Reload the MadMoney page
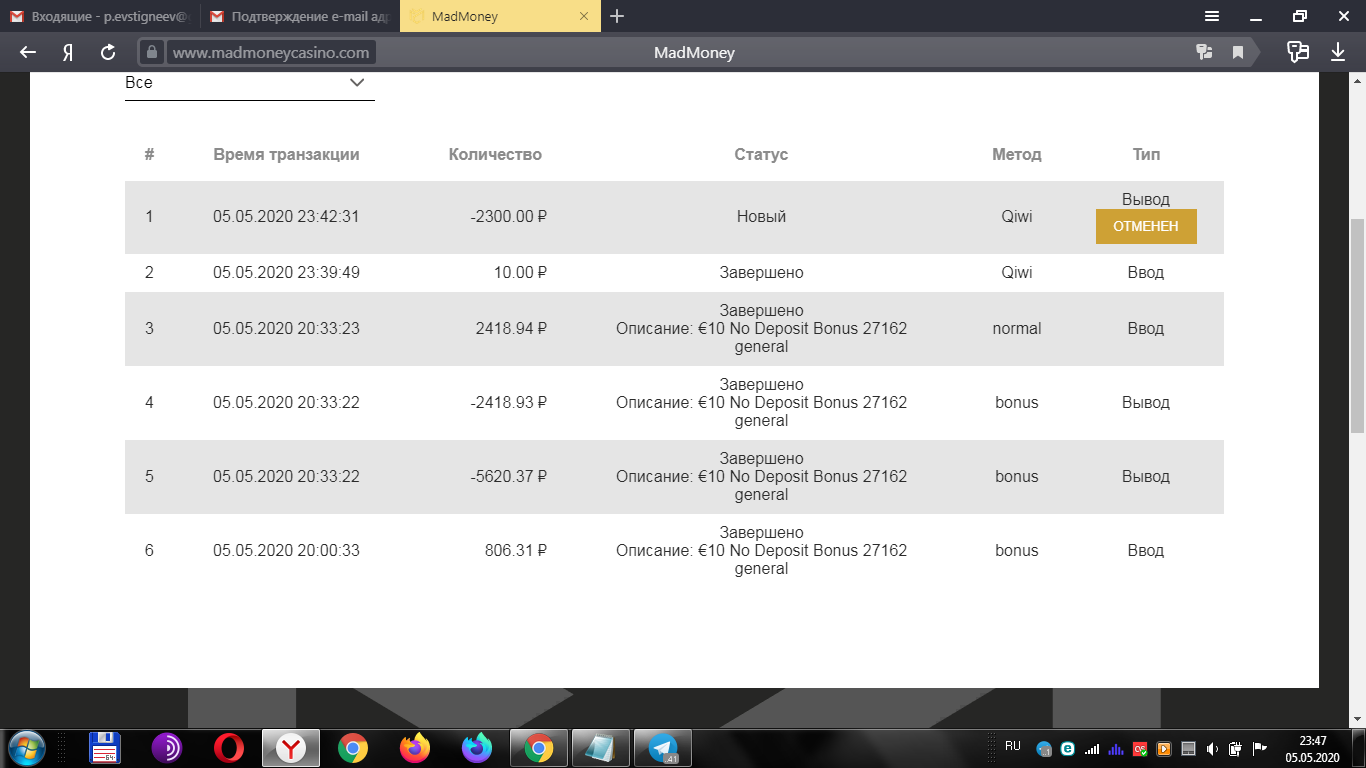 [108, 52]
